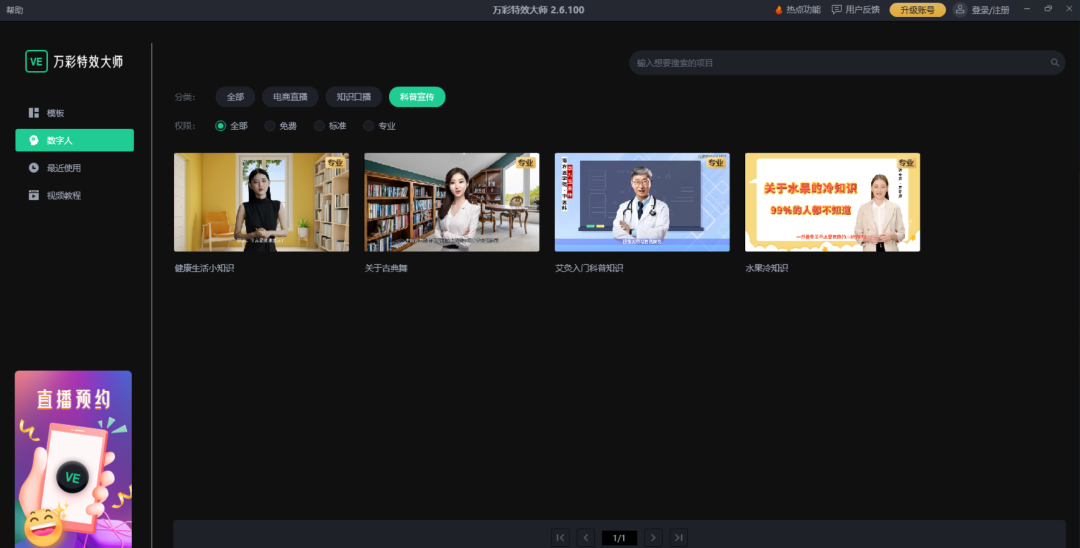Filter by 电商直播 category
1080x548 pixels.
pos(290,97)
